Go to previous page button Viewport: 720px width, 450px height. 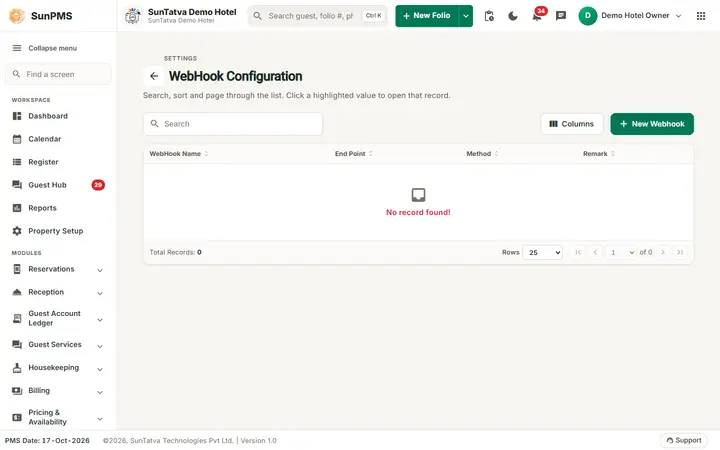(x=595, y=252)
